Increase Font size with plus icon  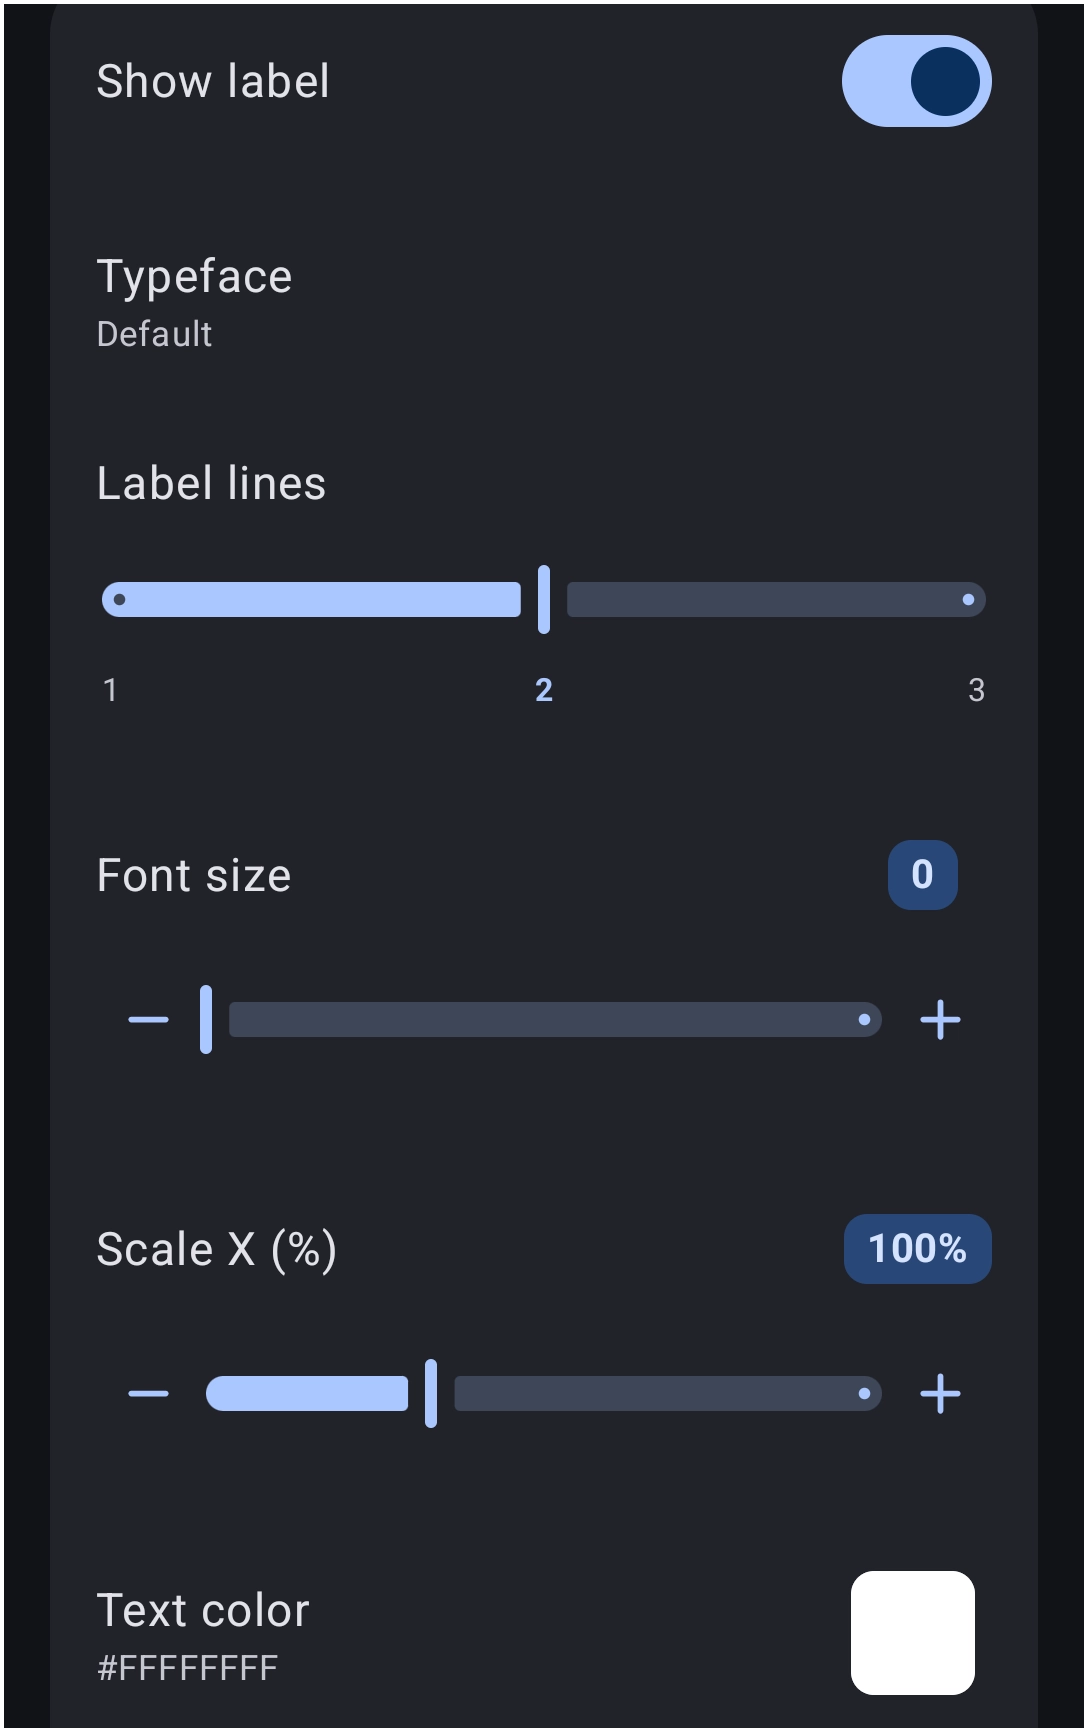coord(940,1020)
